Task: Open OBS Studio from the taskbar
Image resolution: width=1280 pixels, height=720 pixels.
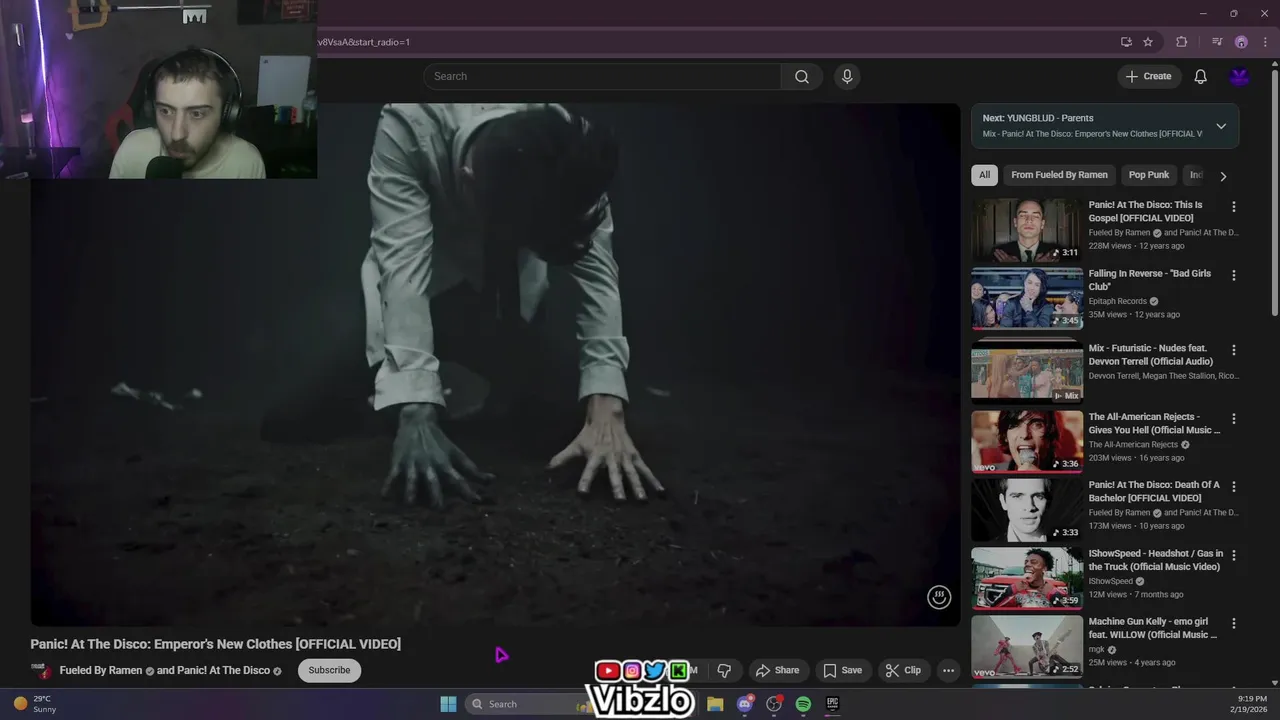Action: (774, 704)
